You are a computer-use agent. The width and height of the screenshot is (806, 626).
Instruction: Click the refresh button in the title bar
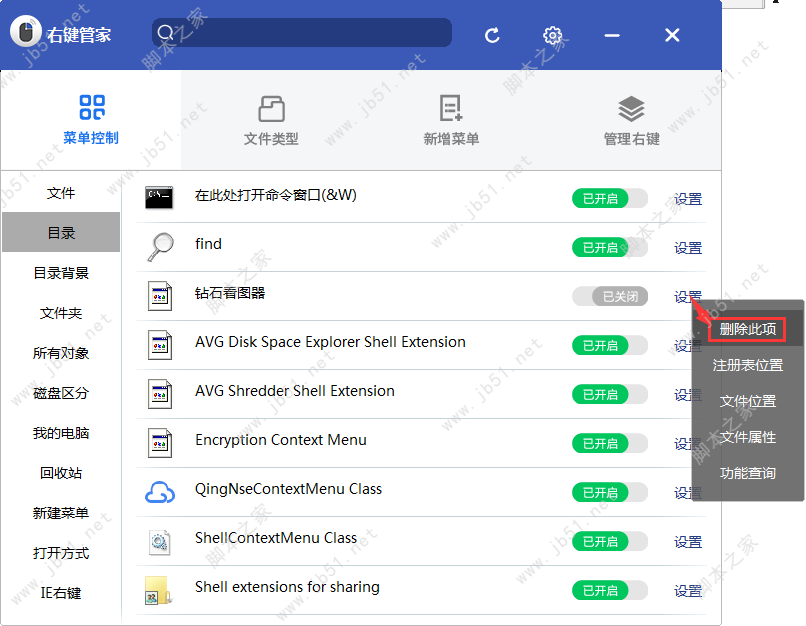[492, 34]
